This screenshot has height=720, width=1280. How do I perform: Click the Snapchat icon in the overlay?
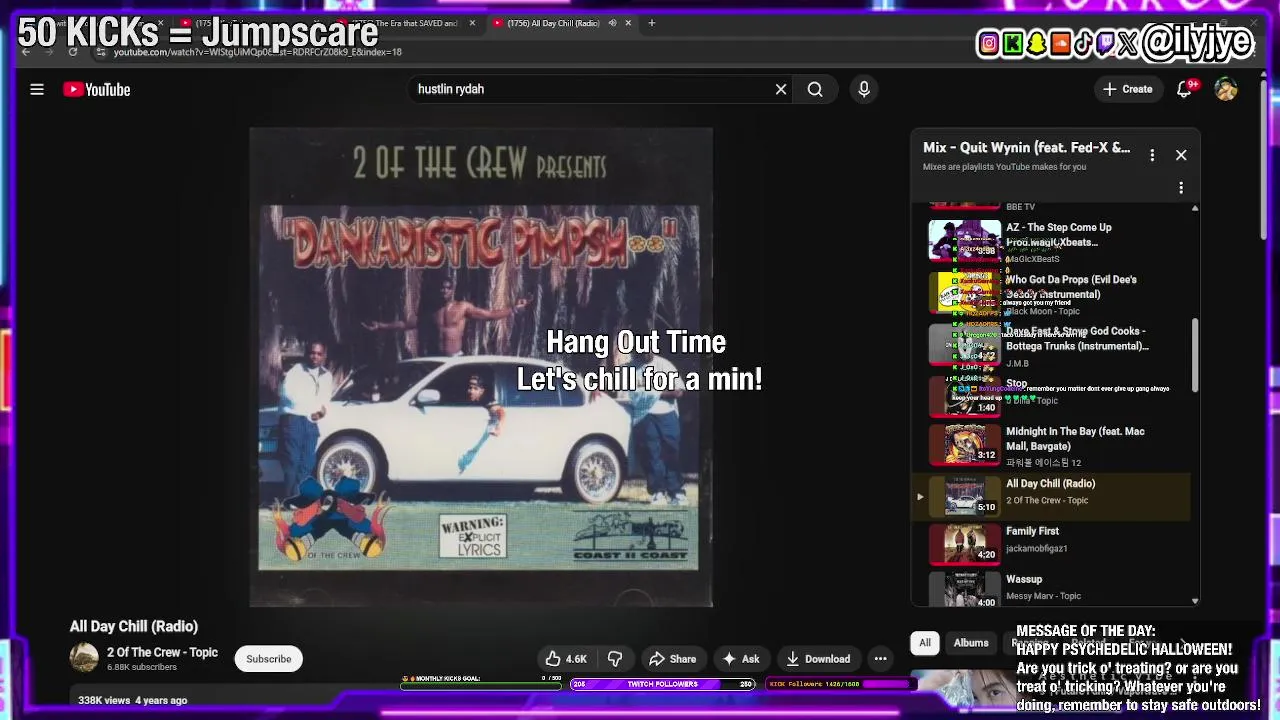pyautogui.click(x=1036, y=43)
